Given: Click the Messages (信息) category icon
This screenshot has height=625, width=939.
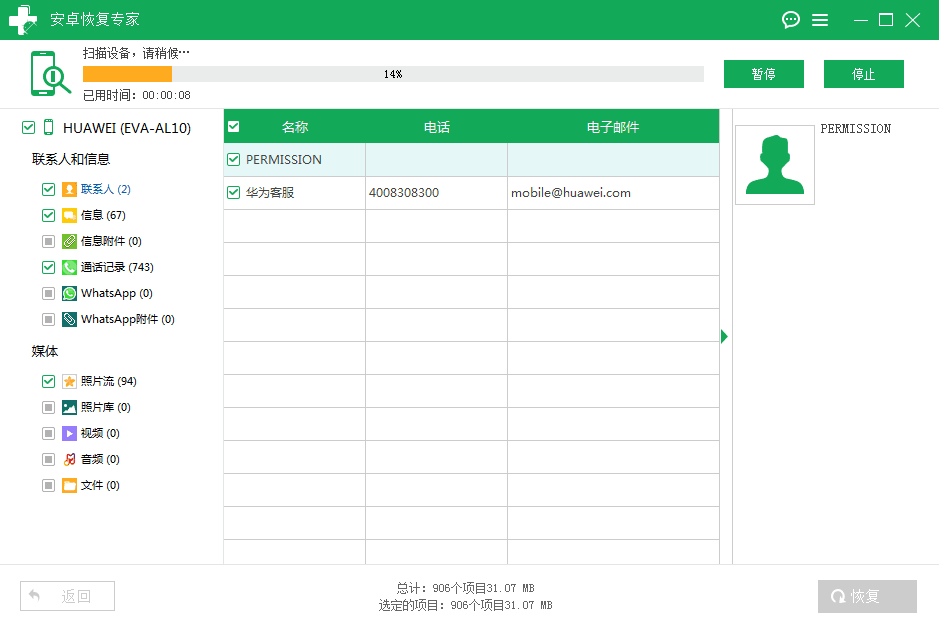Looking at the screenshot, I should pyautogui.click(x=69, y=215).
